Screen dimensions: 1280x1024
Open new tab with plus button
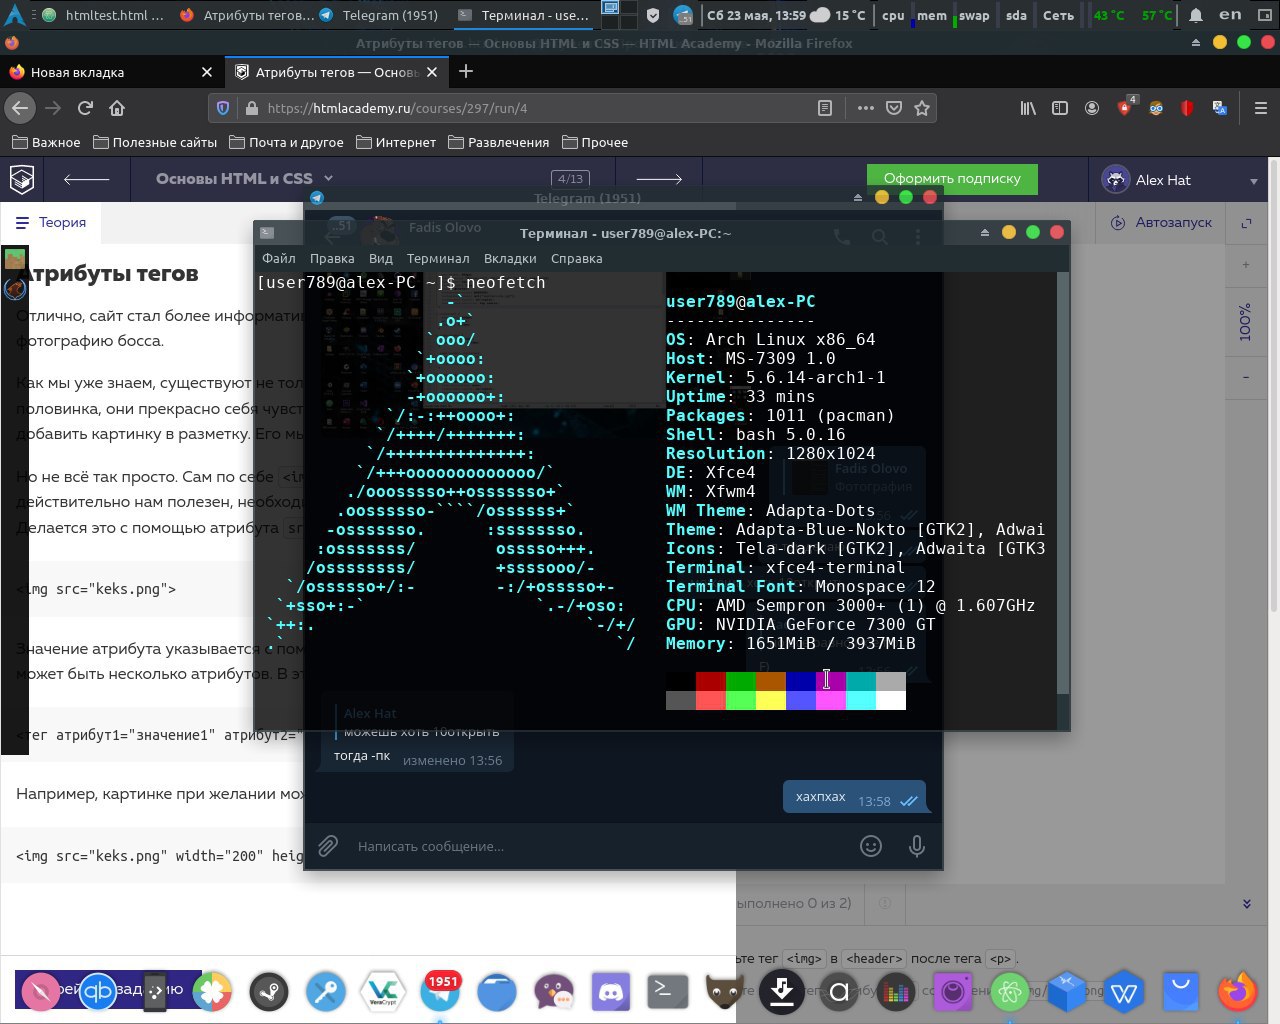pos(465,71)
